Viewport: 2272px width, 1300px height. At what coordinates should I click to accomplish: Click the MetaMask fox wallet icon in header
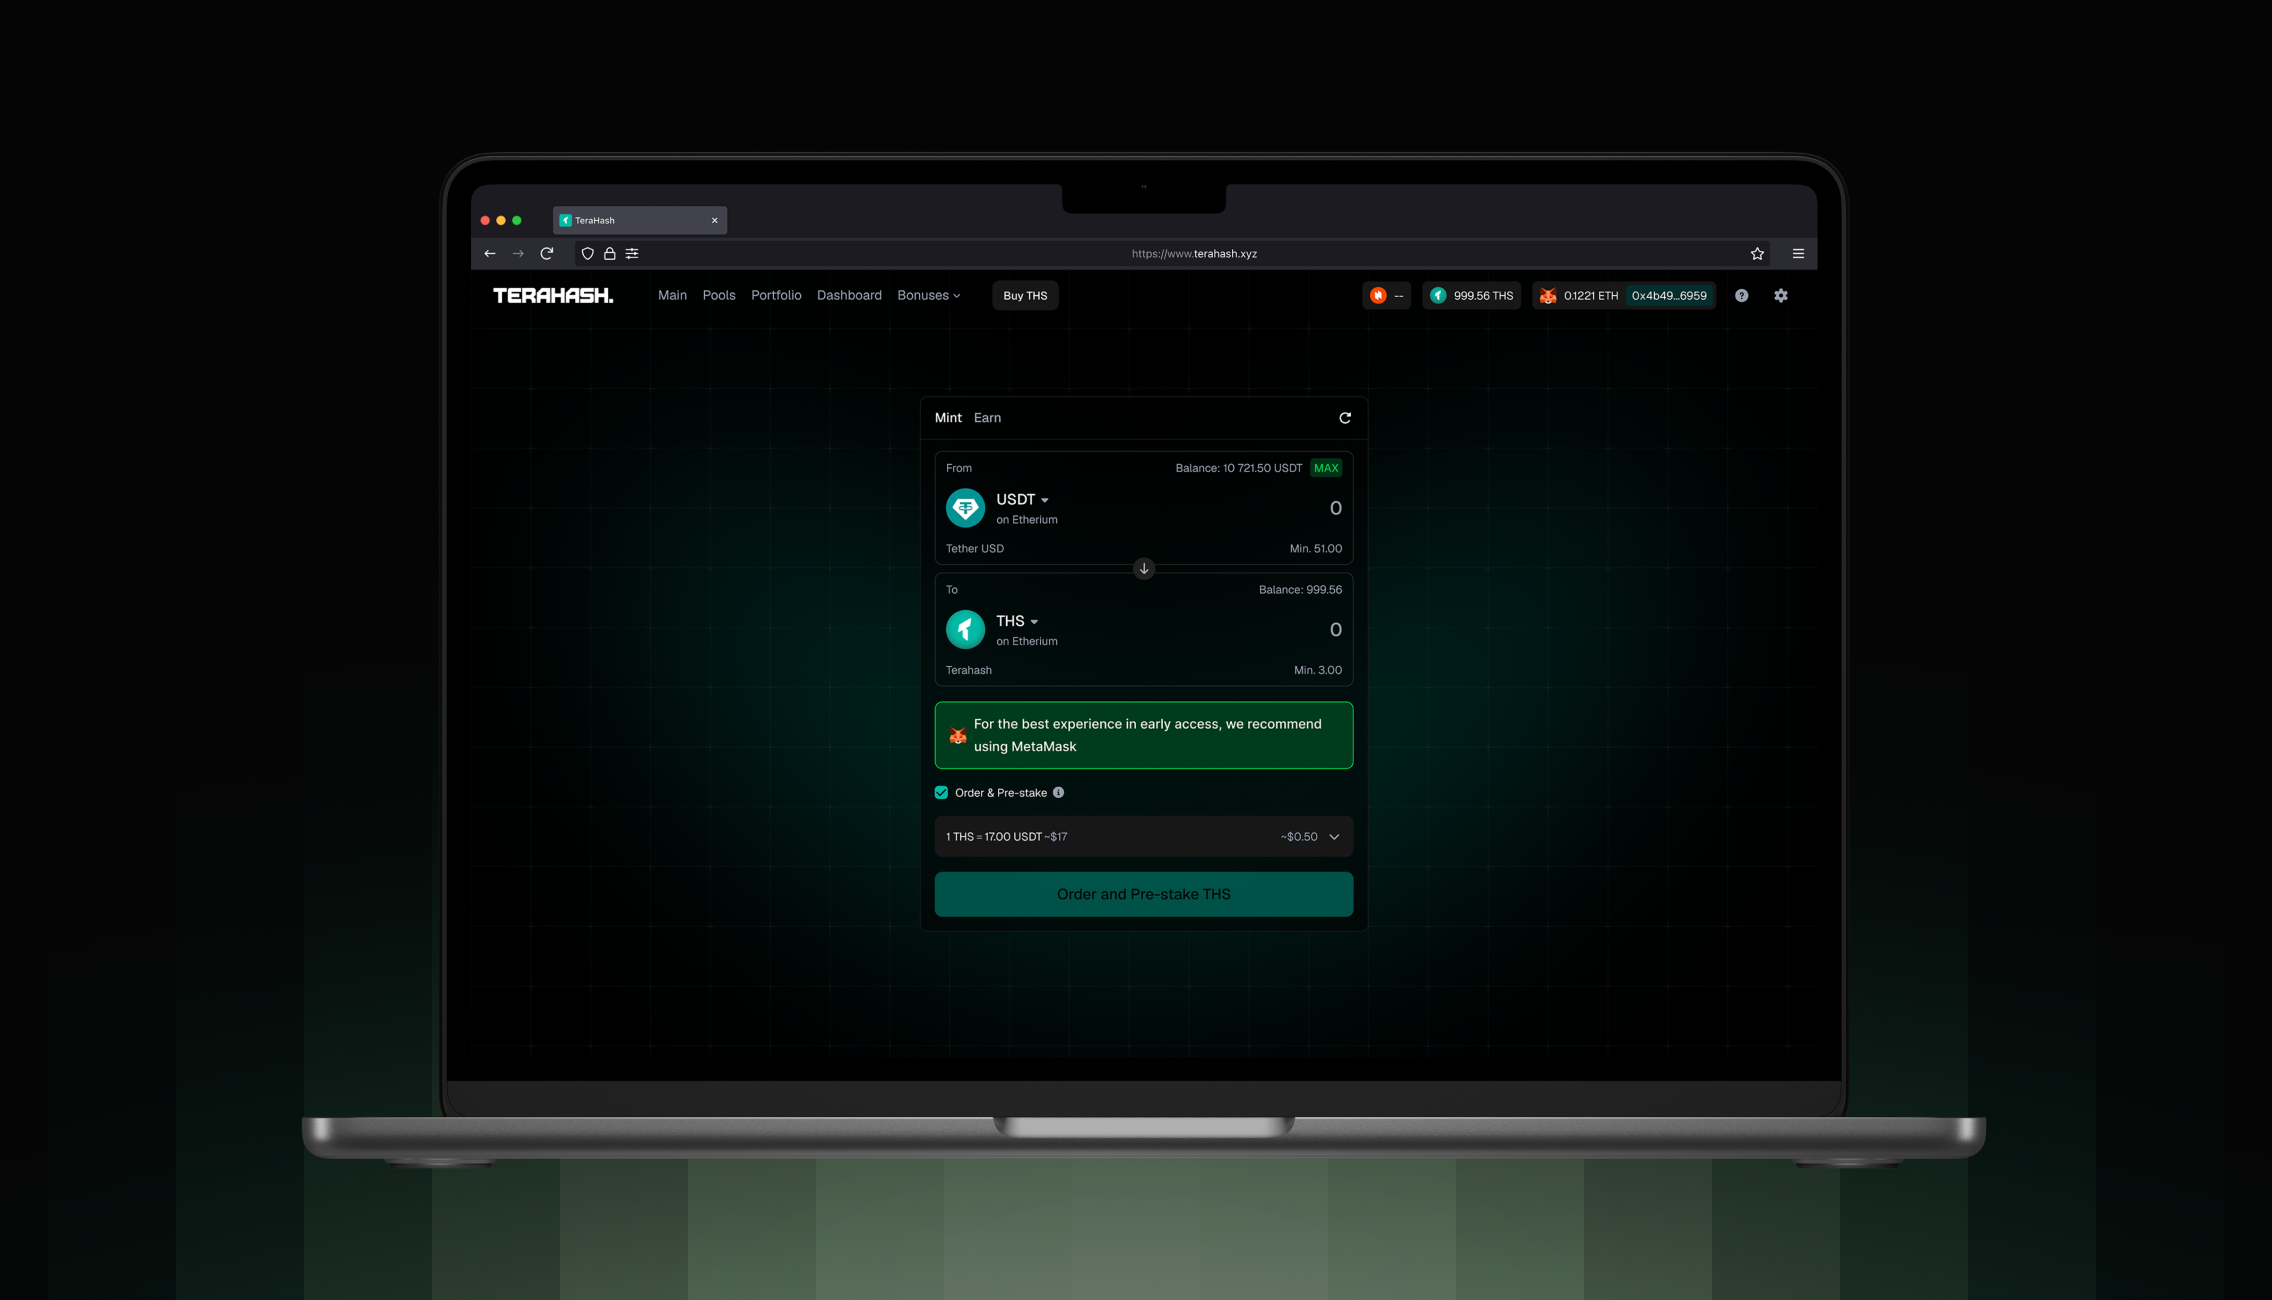pyautogui.click(x=1548, y=295)
